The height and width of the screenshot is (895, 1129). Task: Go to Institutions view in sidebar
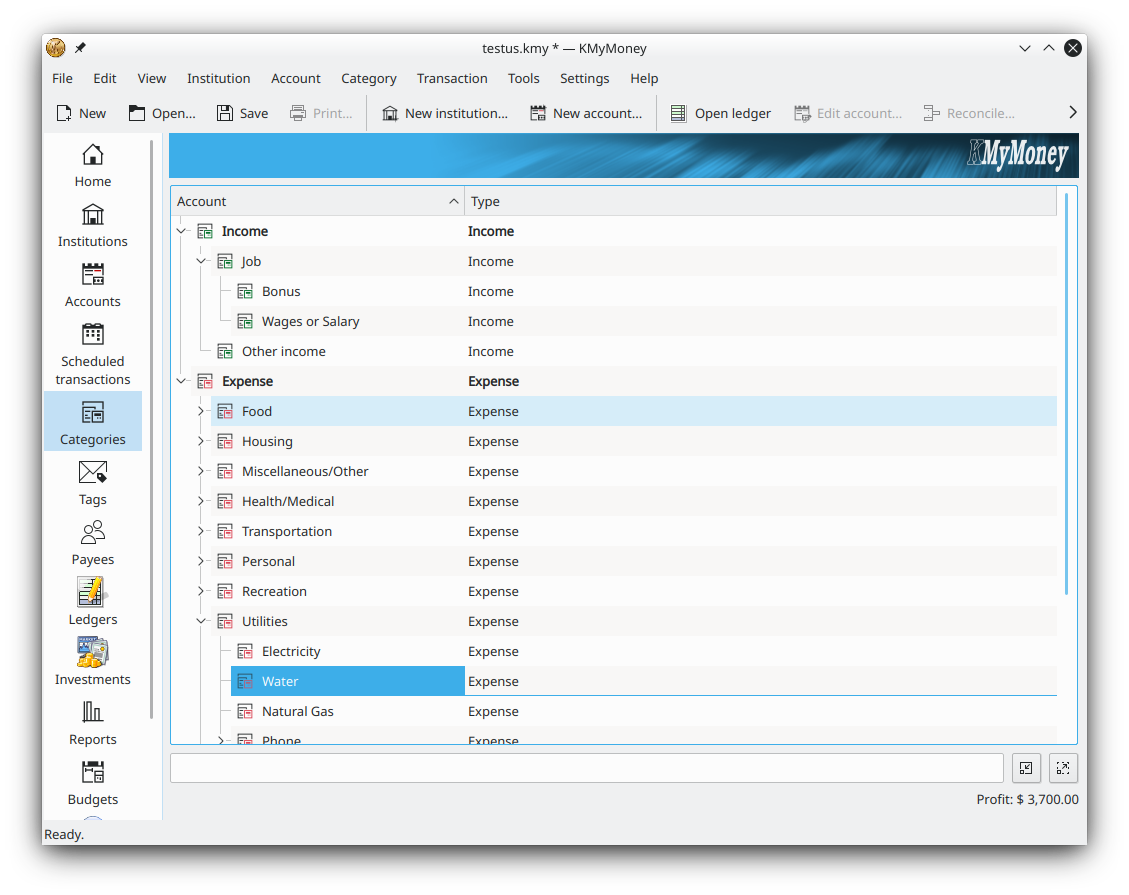pos(92,225)
